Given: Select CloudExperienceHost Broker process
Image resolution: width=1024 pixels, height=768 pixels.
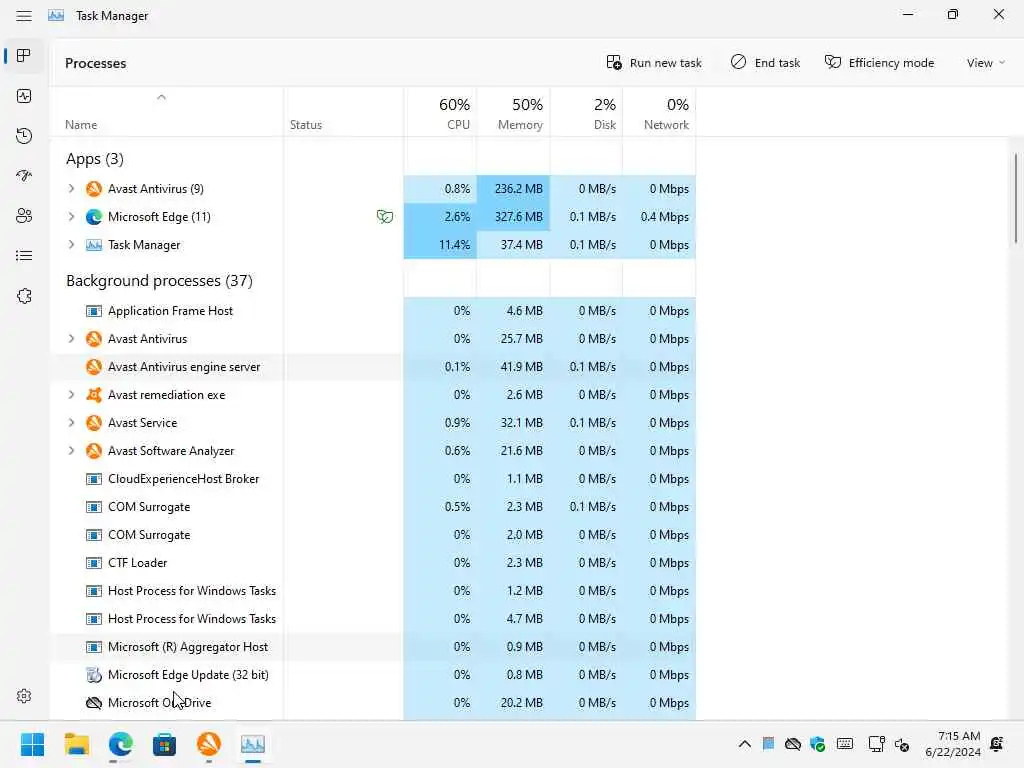Looking at the screenshot, I should pyautogui.click(x=373, y=479).
